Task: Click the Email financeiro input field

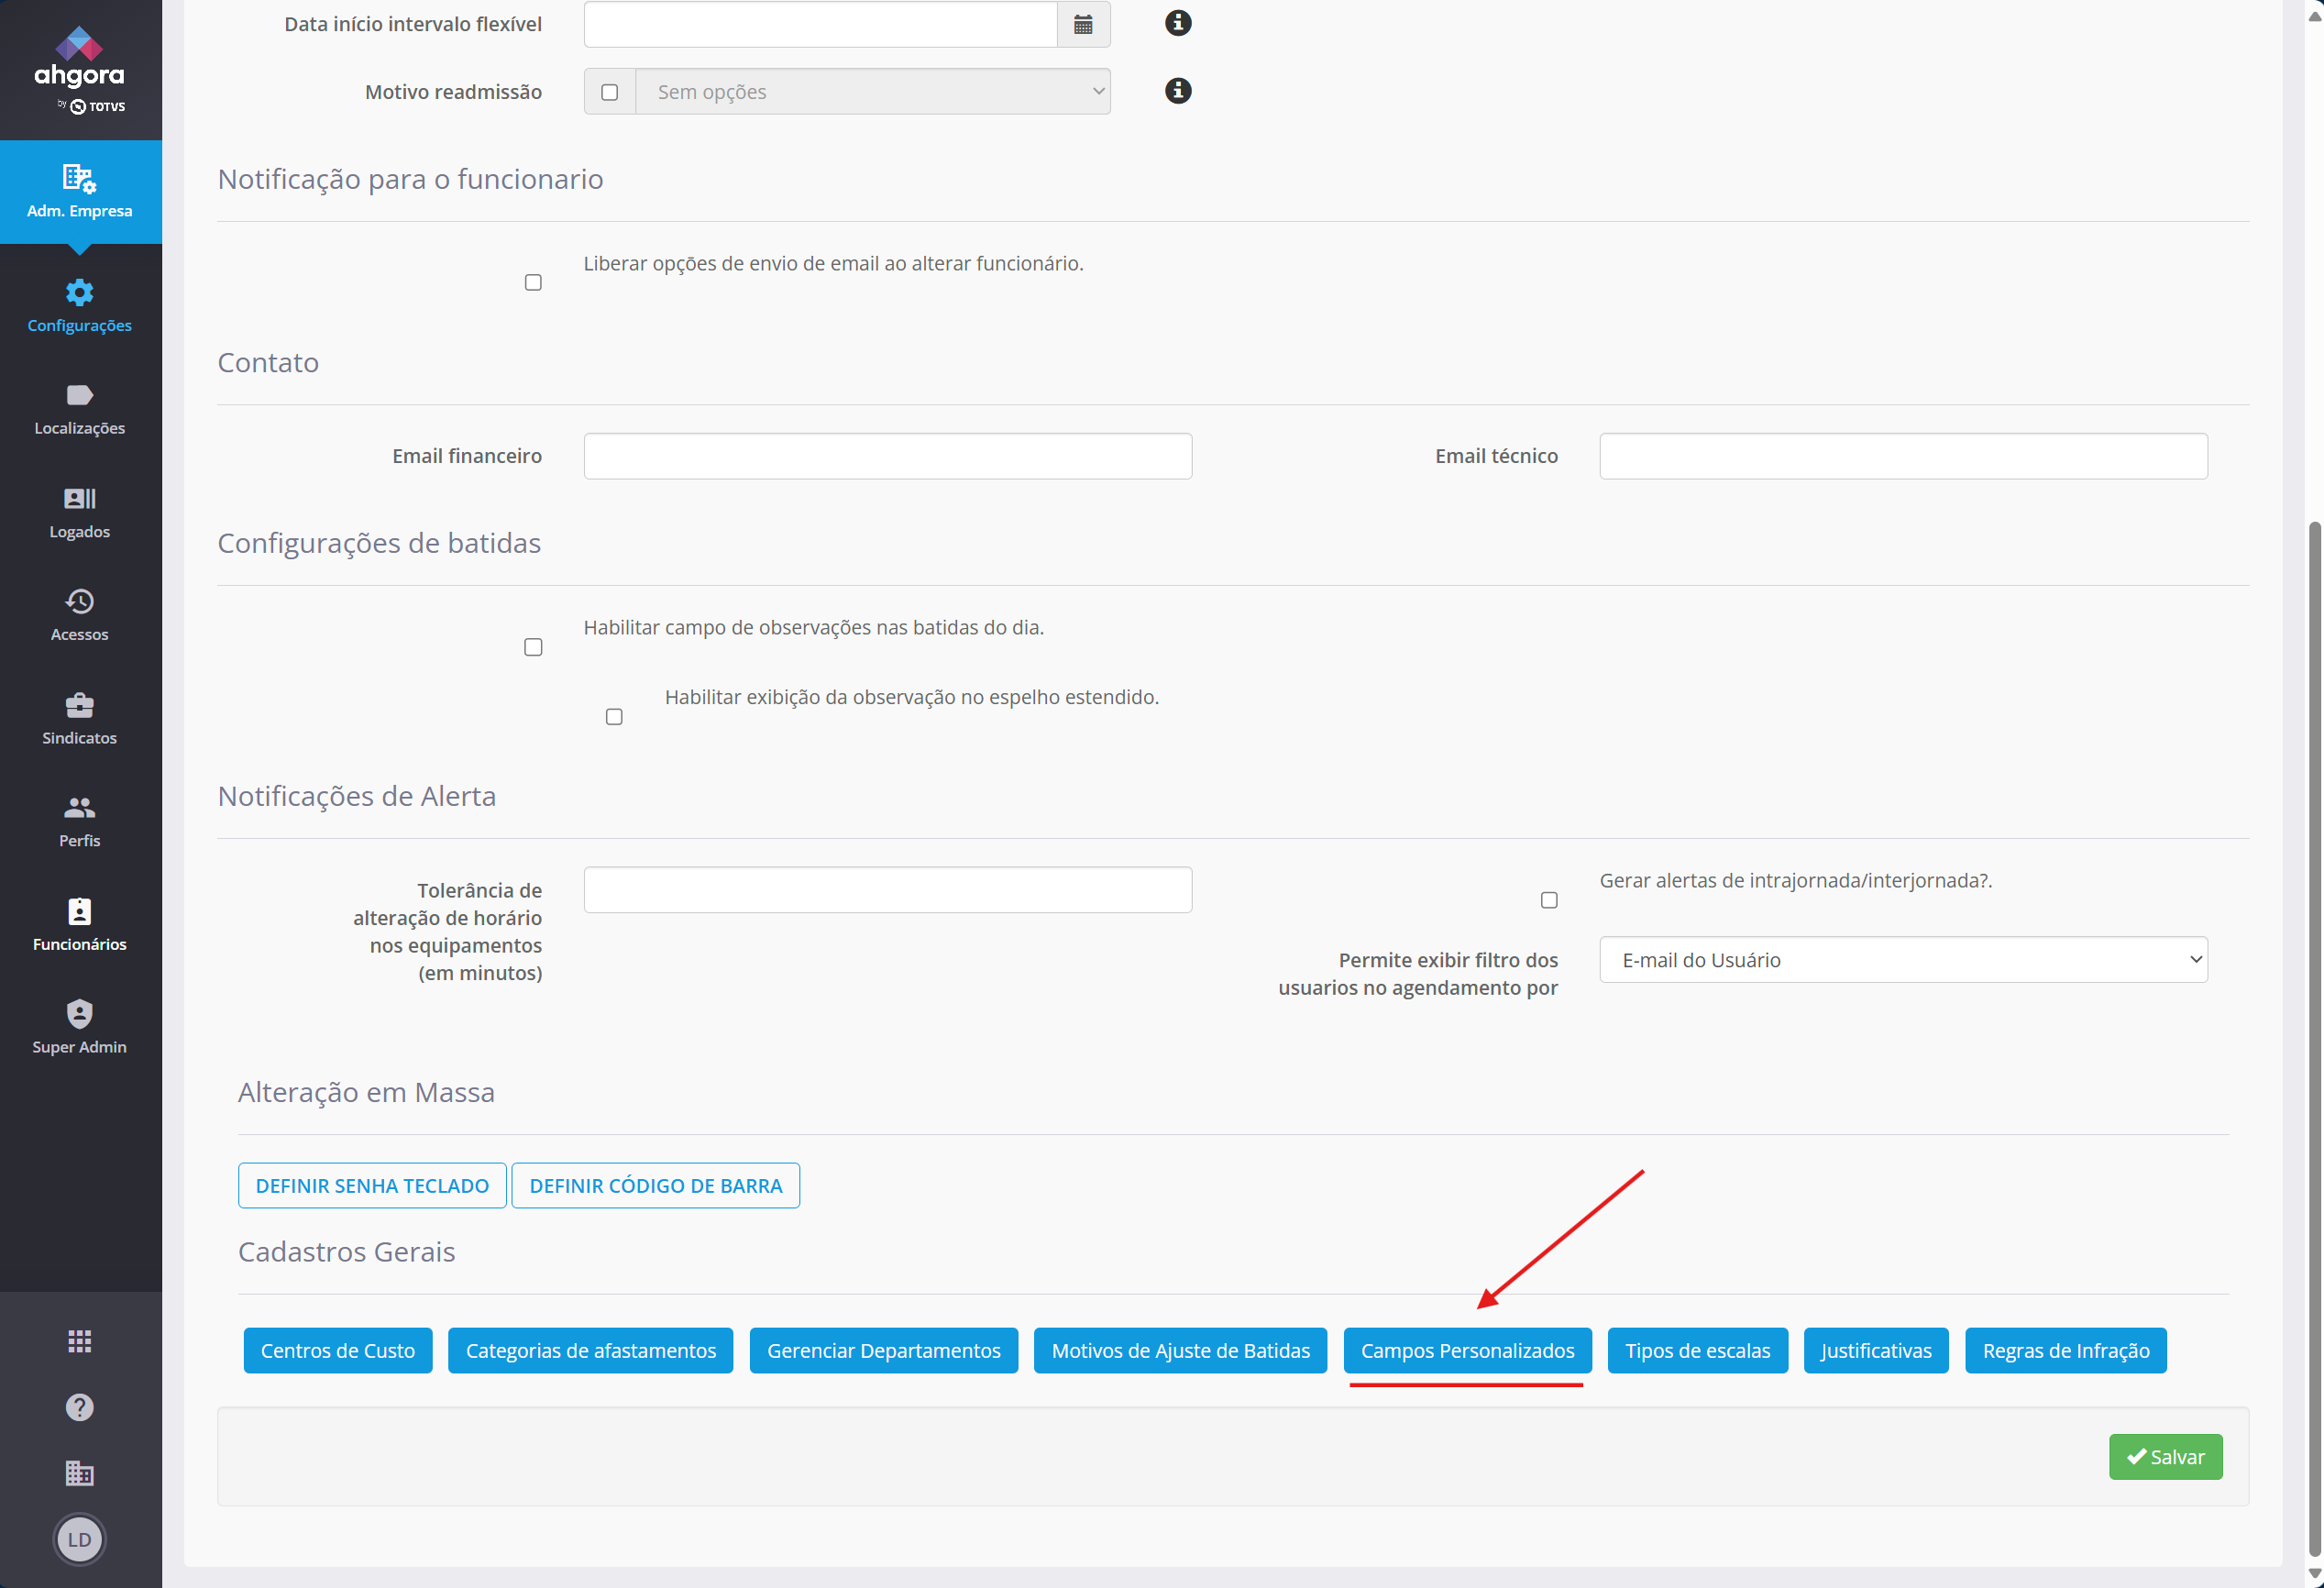Action: pyautogui.click(x=887, y=456)
